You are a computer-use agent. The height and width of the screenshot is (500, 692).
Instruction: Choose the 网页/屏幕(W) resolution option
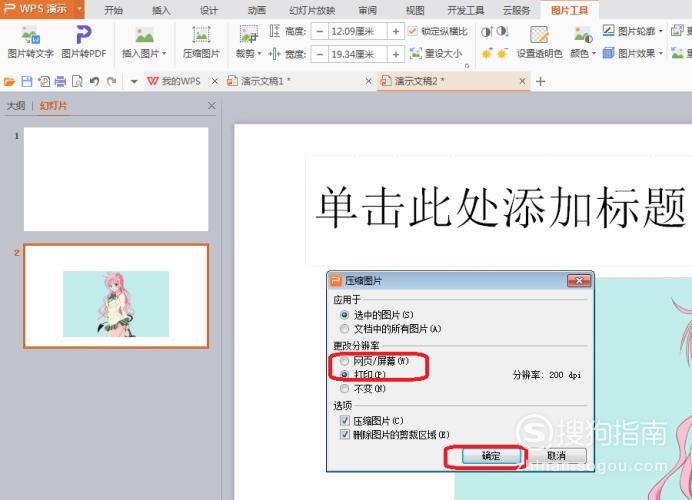344,361
